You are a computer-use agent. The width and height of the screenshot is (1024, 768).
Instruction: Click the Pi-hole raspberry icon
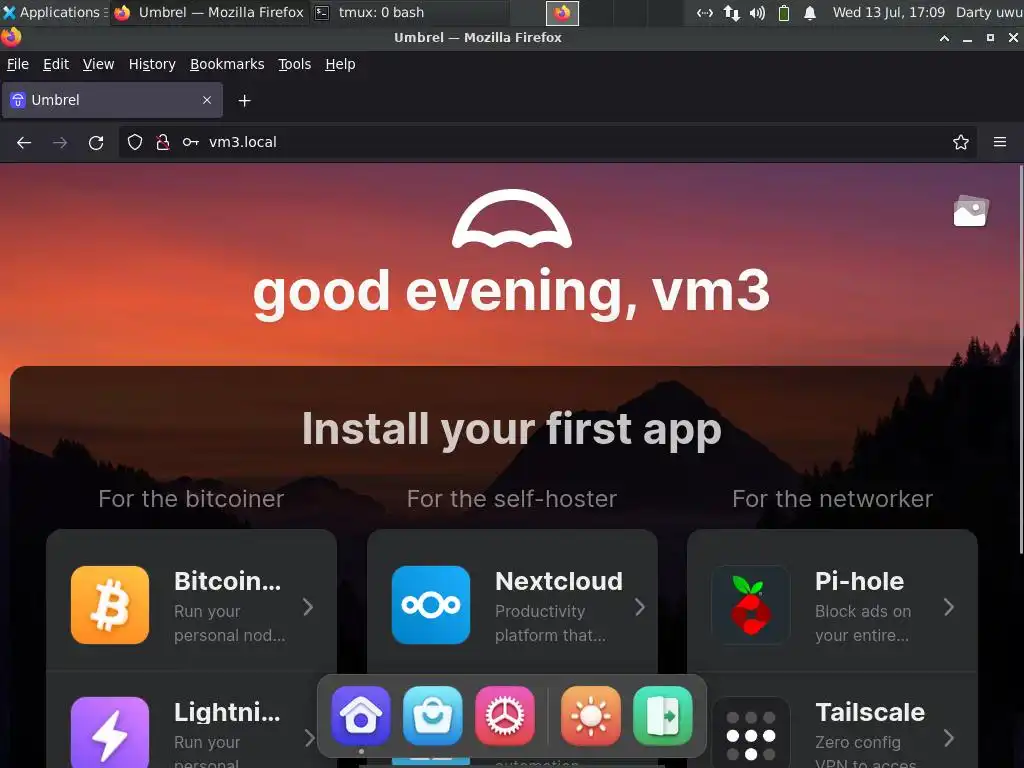tap(750, 605)
